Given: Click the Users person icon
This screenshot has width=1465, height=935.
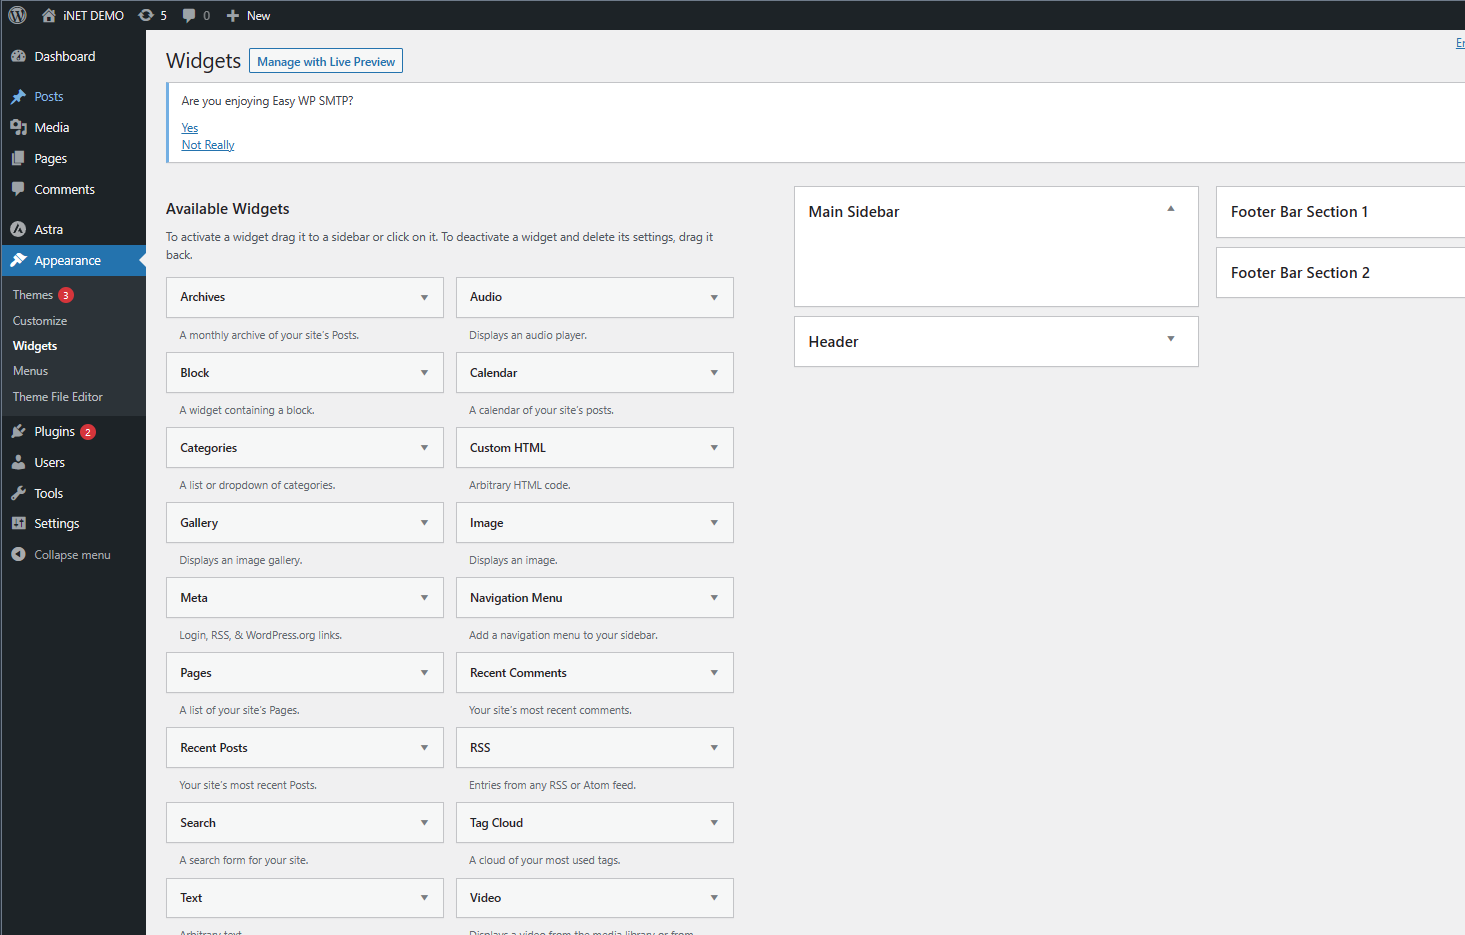Looking at the screenshot, I should tap(18, 463).
